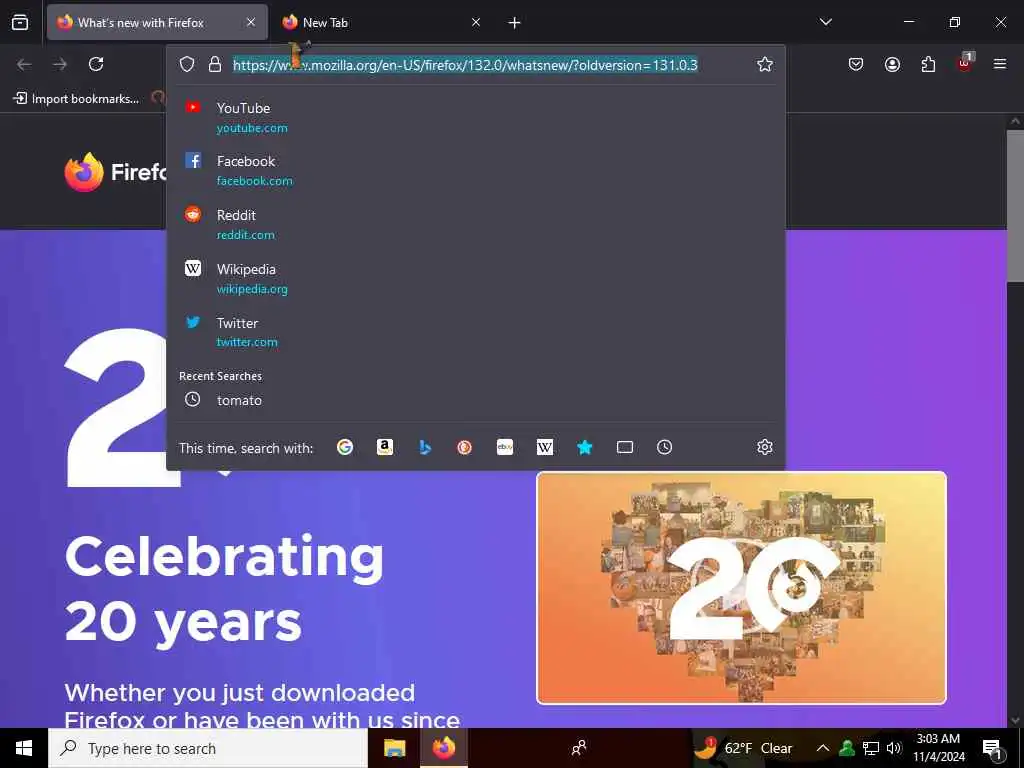Click the 20 years heart collage image
The width and height of the screenshot is (1024, 768).
(x=741, y=588)
